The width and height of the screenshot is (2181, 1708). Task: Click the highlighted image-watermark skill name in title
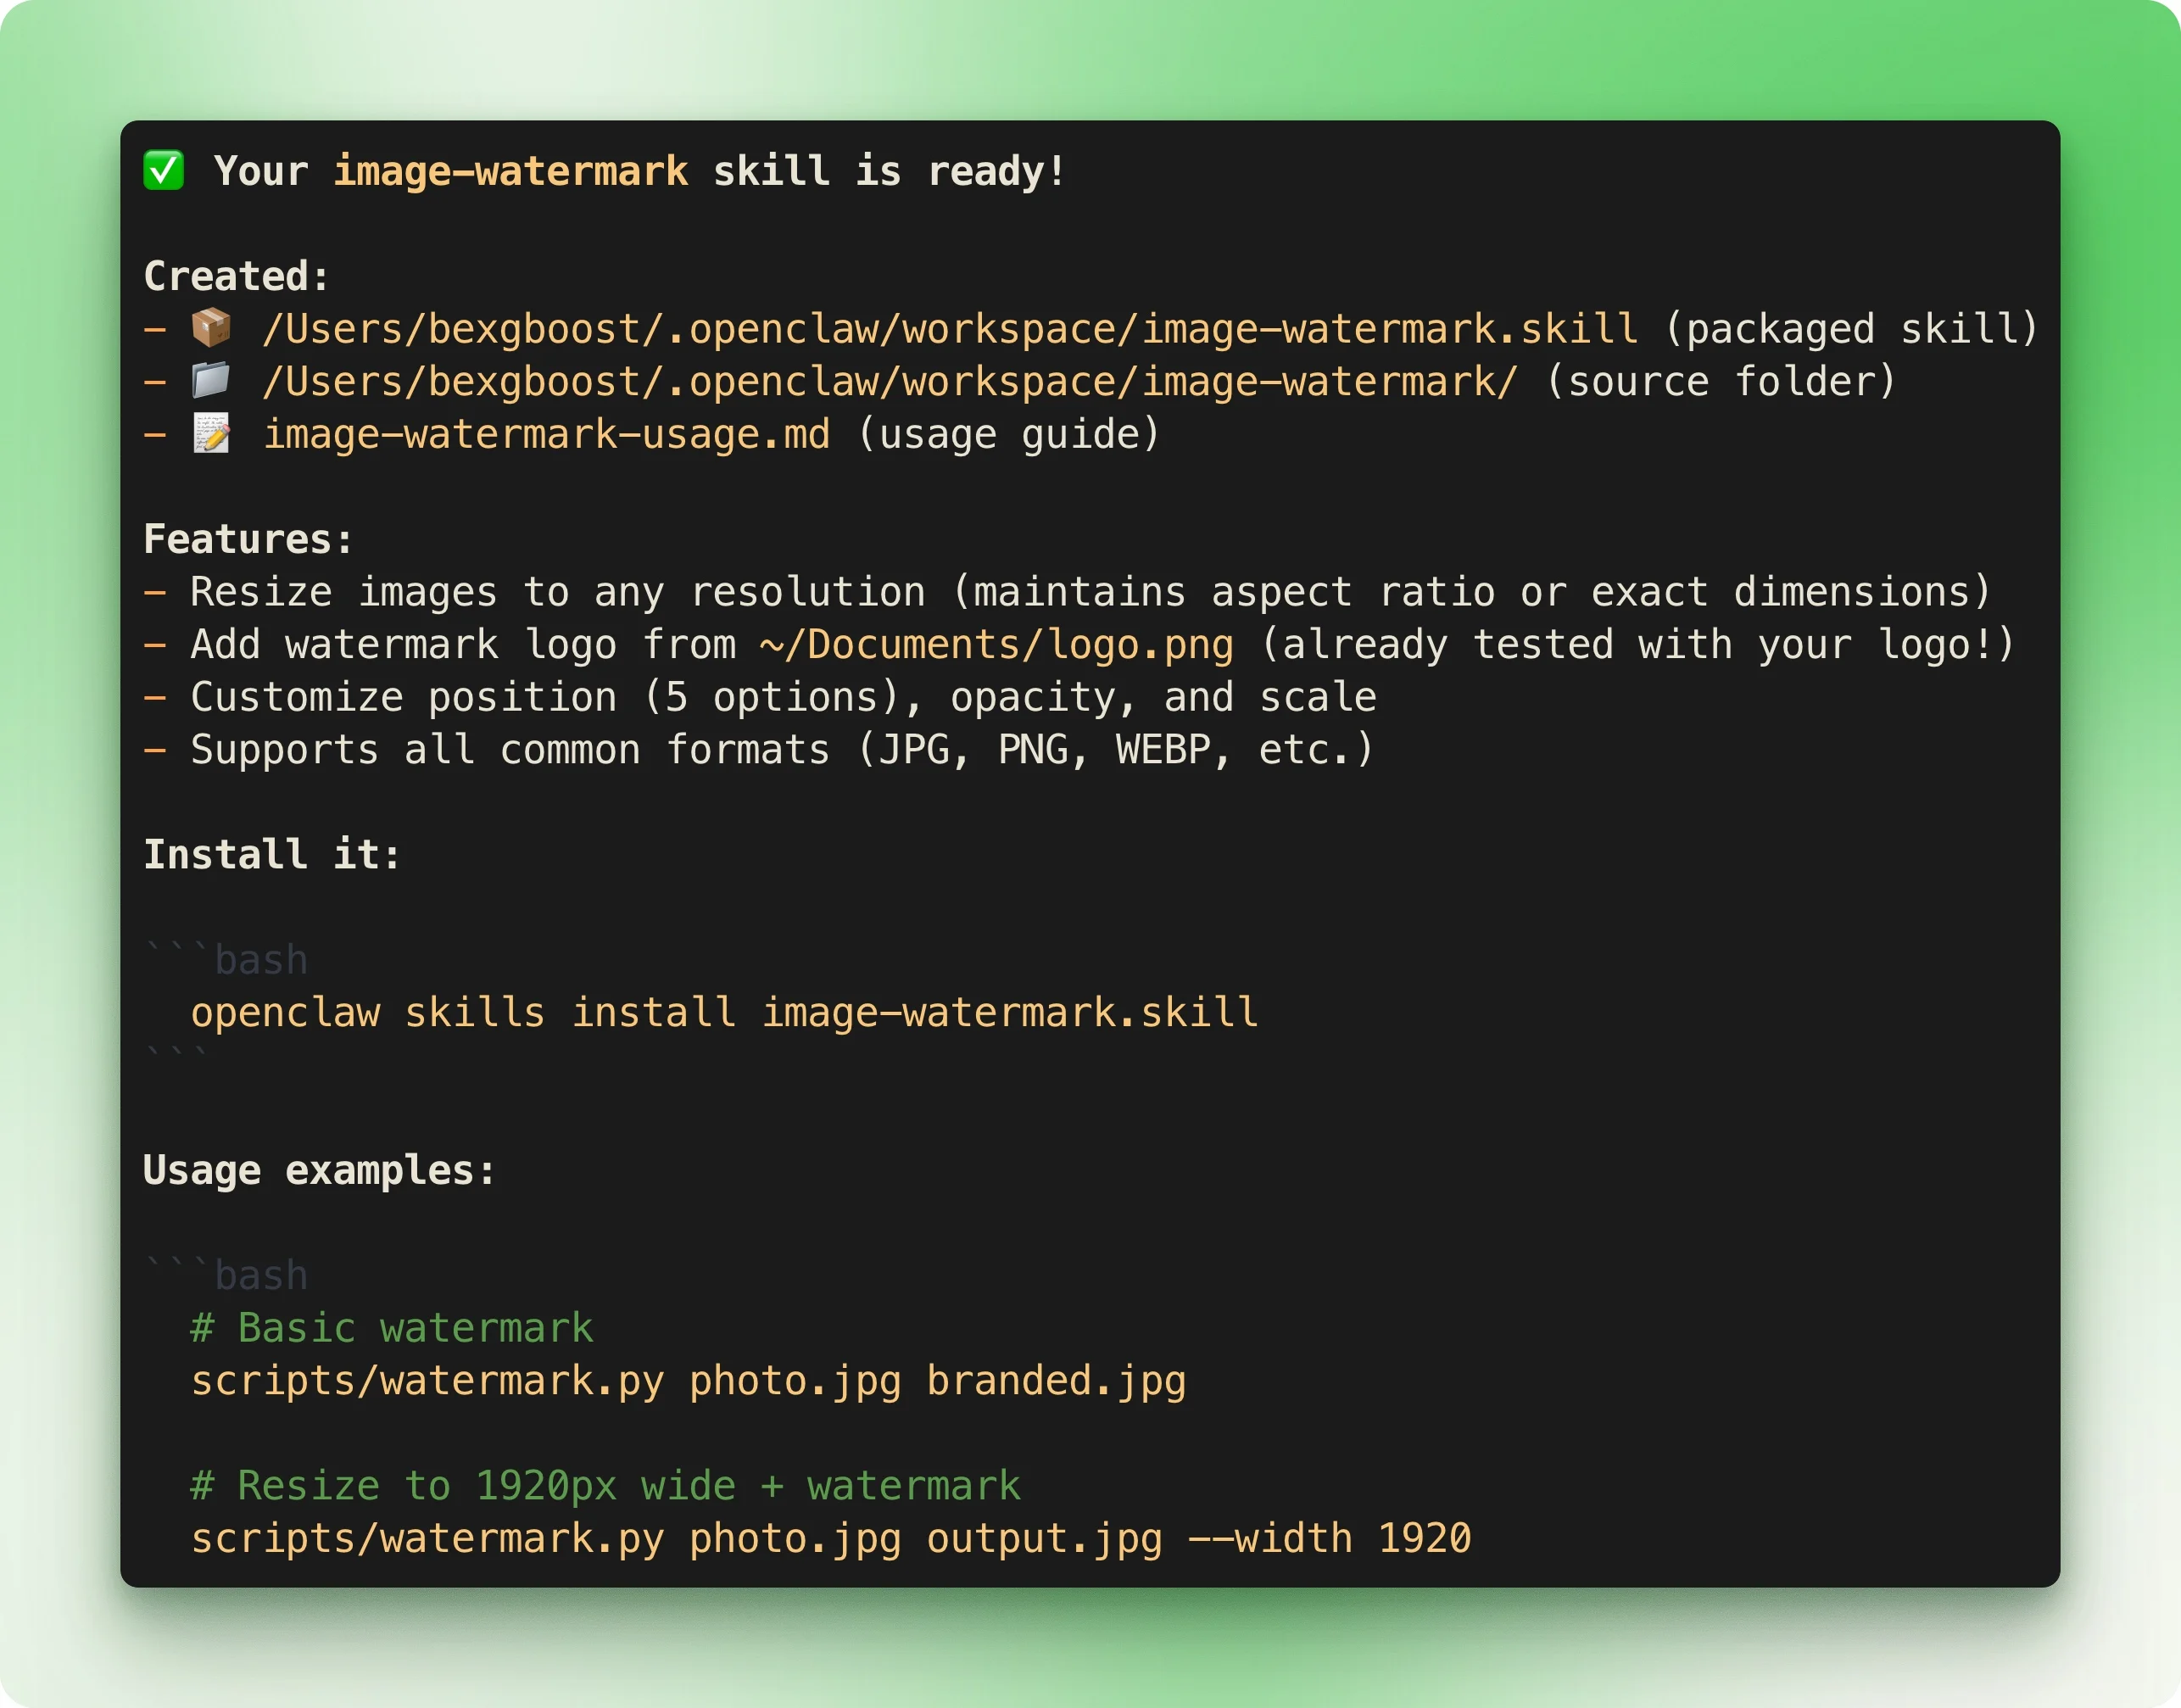tap(510, 171)
